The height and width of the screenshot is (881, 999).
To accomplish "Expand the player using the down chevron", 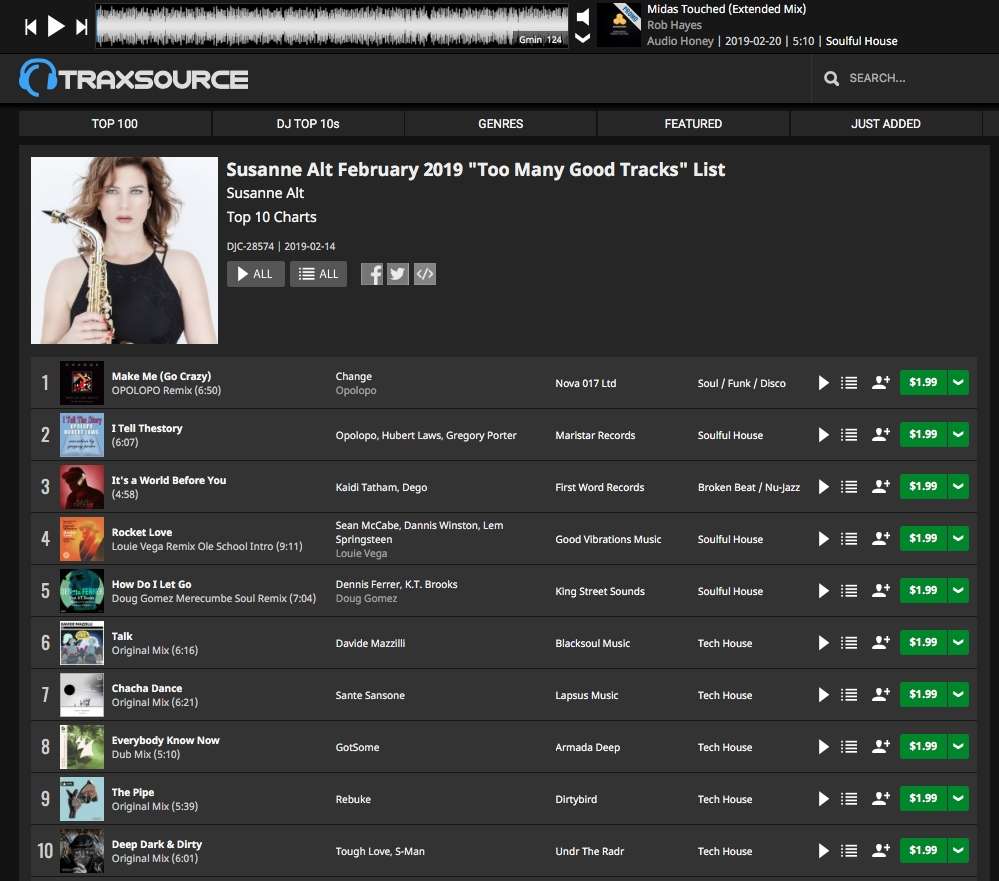I will pyautogui.click(x=582, y=38).
